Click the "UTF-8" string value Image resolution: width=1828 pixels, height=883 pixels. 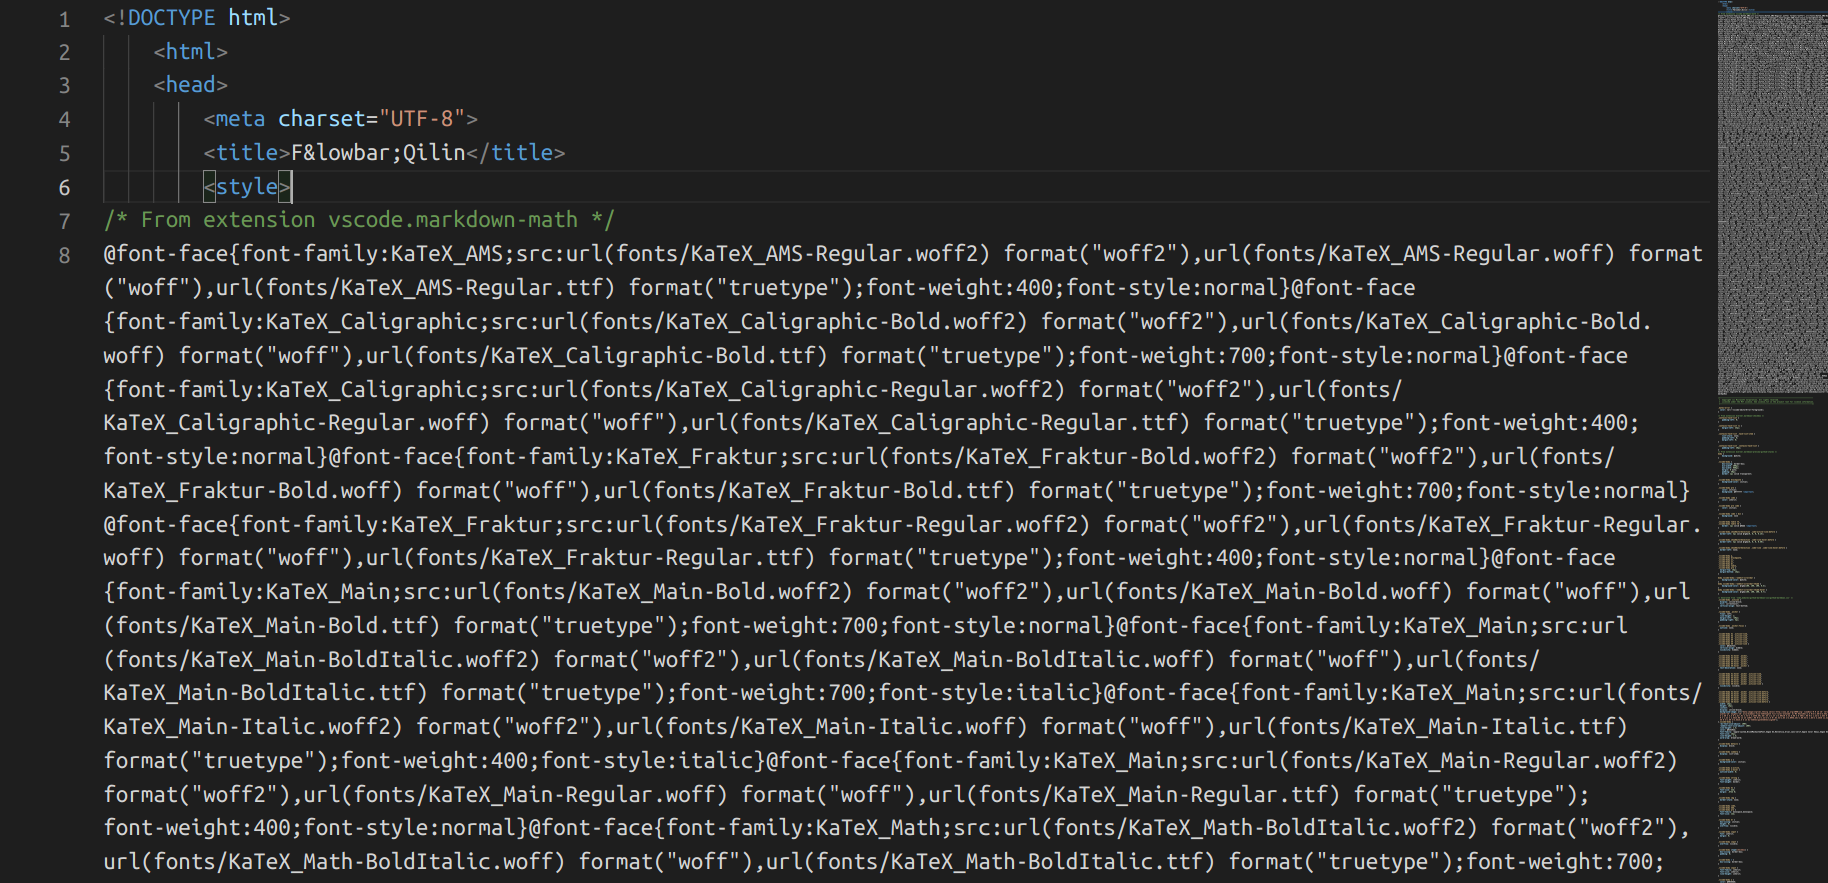421,119
